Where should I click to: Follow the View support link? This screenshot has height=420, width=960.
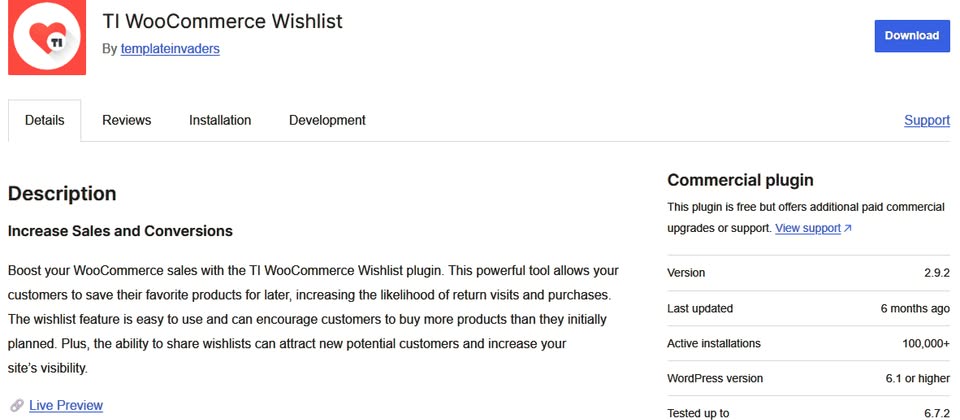click(808, 228)
